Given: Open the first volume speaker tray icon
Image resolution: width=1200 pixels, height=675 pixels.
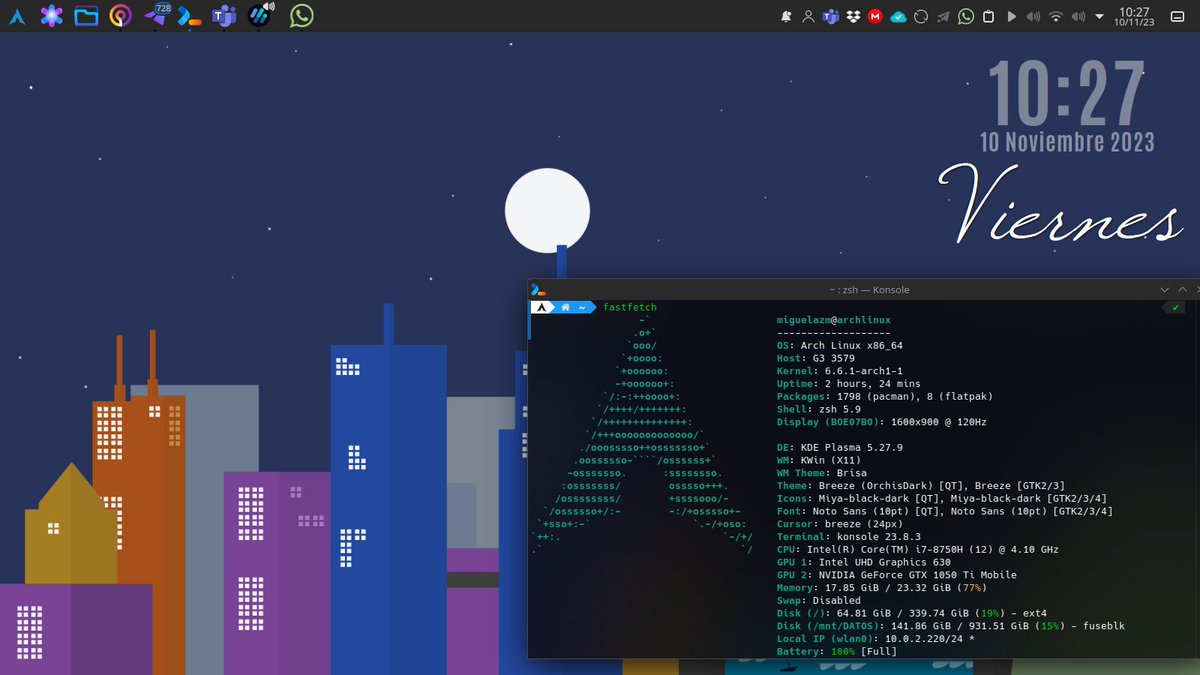Looking at the screenshot, I should [x=1034, y=17].
